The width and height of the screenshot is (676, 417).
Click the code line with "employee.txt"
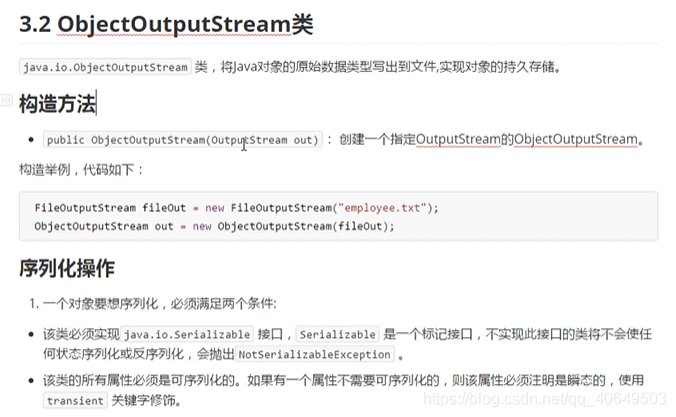[x=236, y=208]
